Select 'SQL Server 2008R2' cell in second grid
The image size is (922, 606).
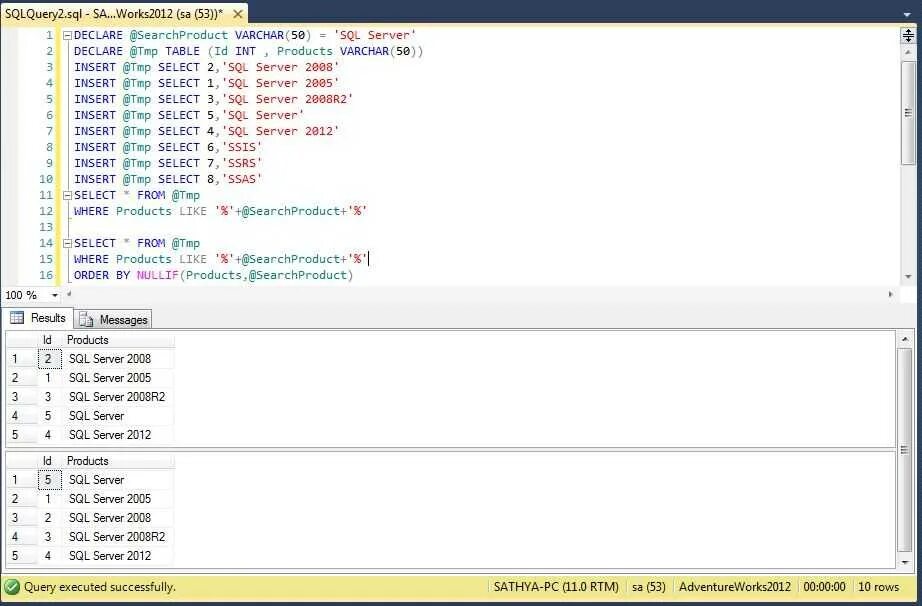pos(118,537)
